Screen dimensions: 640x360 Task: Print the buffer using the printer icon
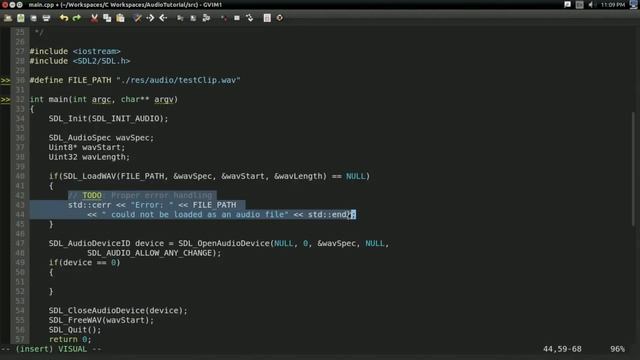47,18
